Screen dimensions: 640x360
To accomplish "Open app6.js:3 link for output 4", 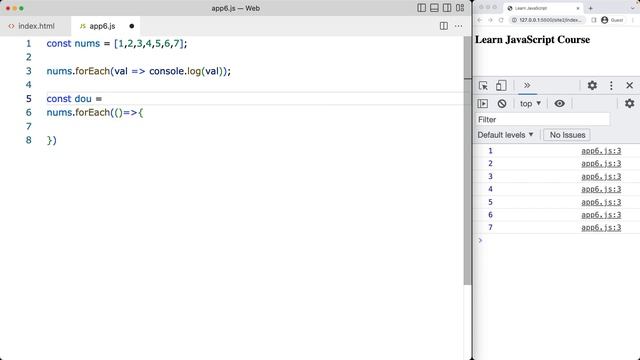I will 601,189.
